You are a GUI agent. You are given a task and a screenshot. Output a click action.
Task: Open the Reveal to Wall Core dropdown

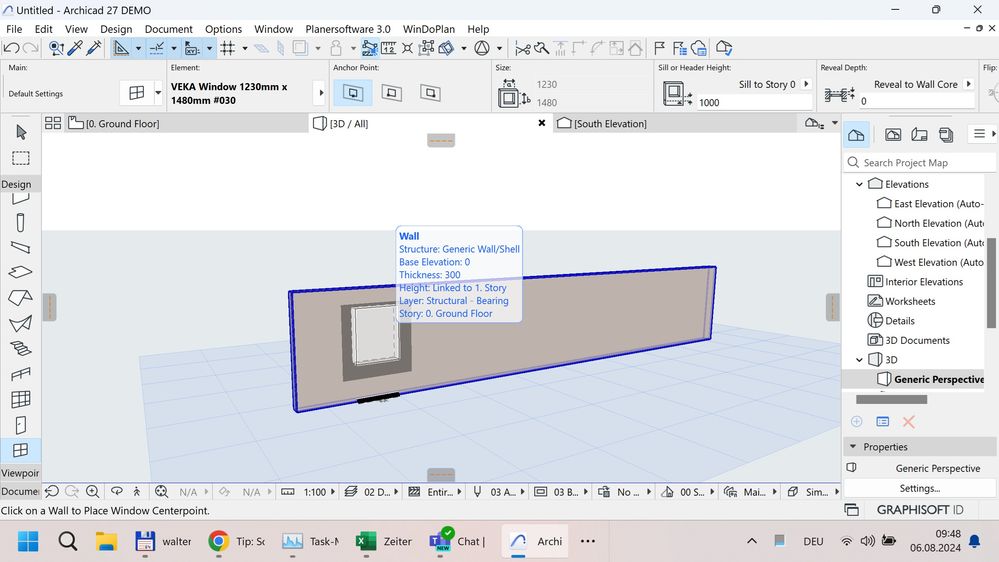coord(968,85)
